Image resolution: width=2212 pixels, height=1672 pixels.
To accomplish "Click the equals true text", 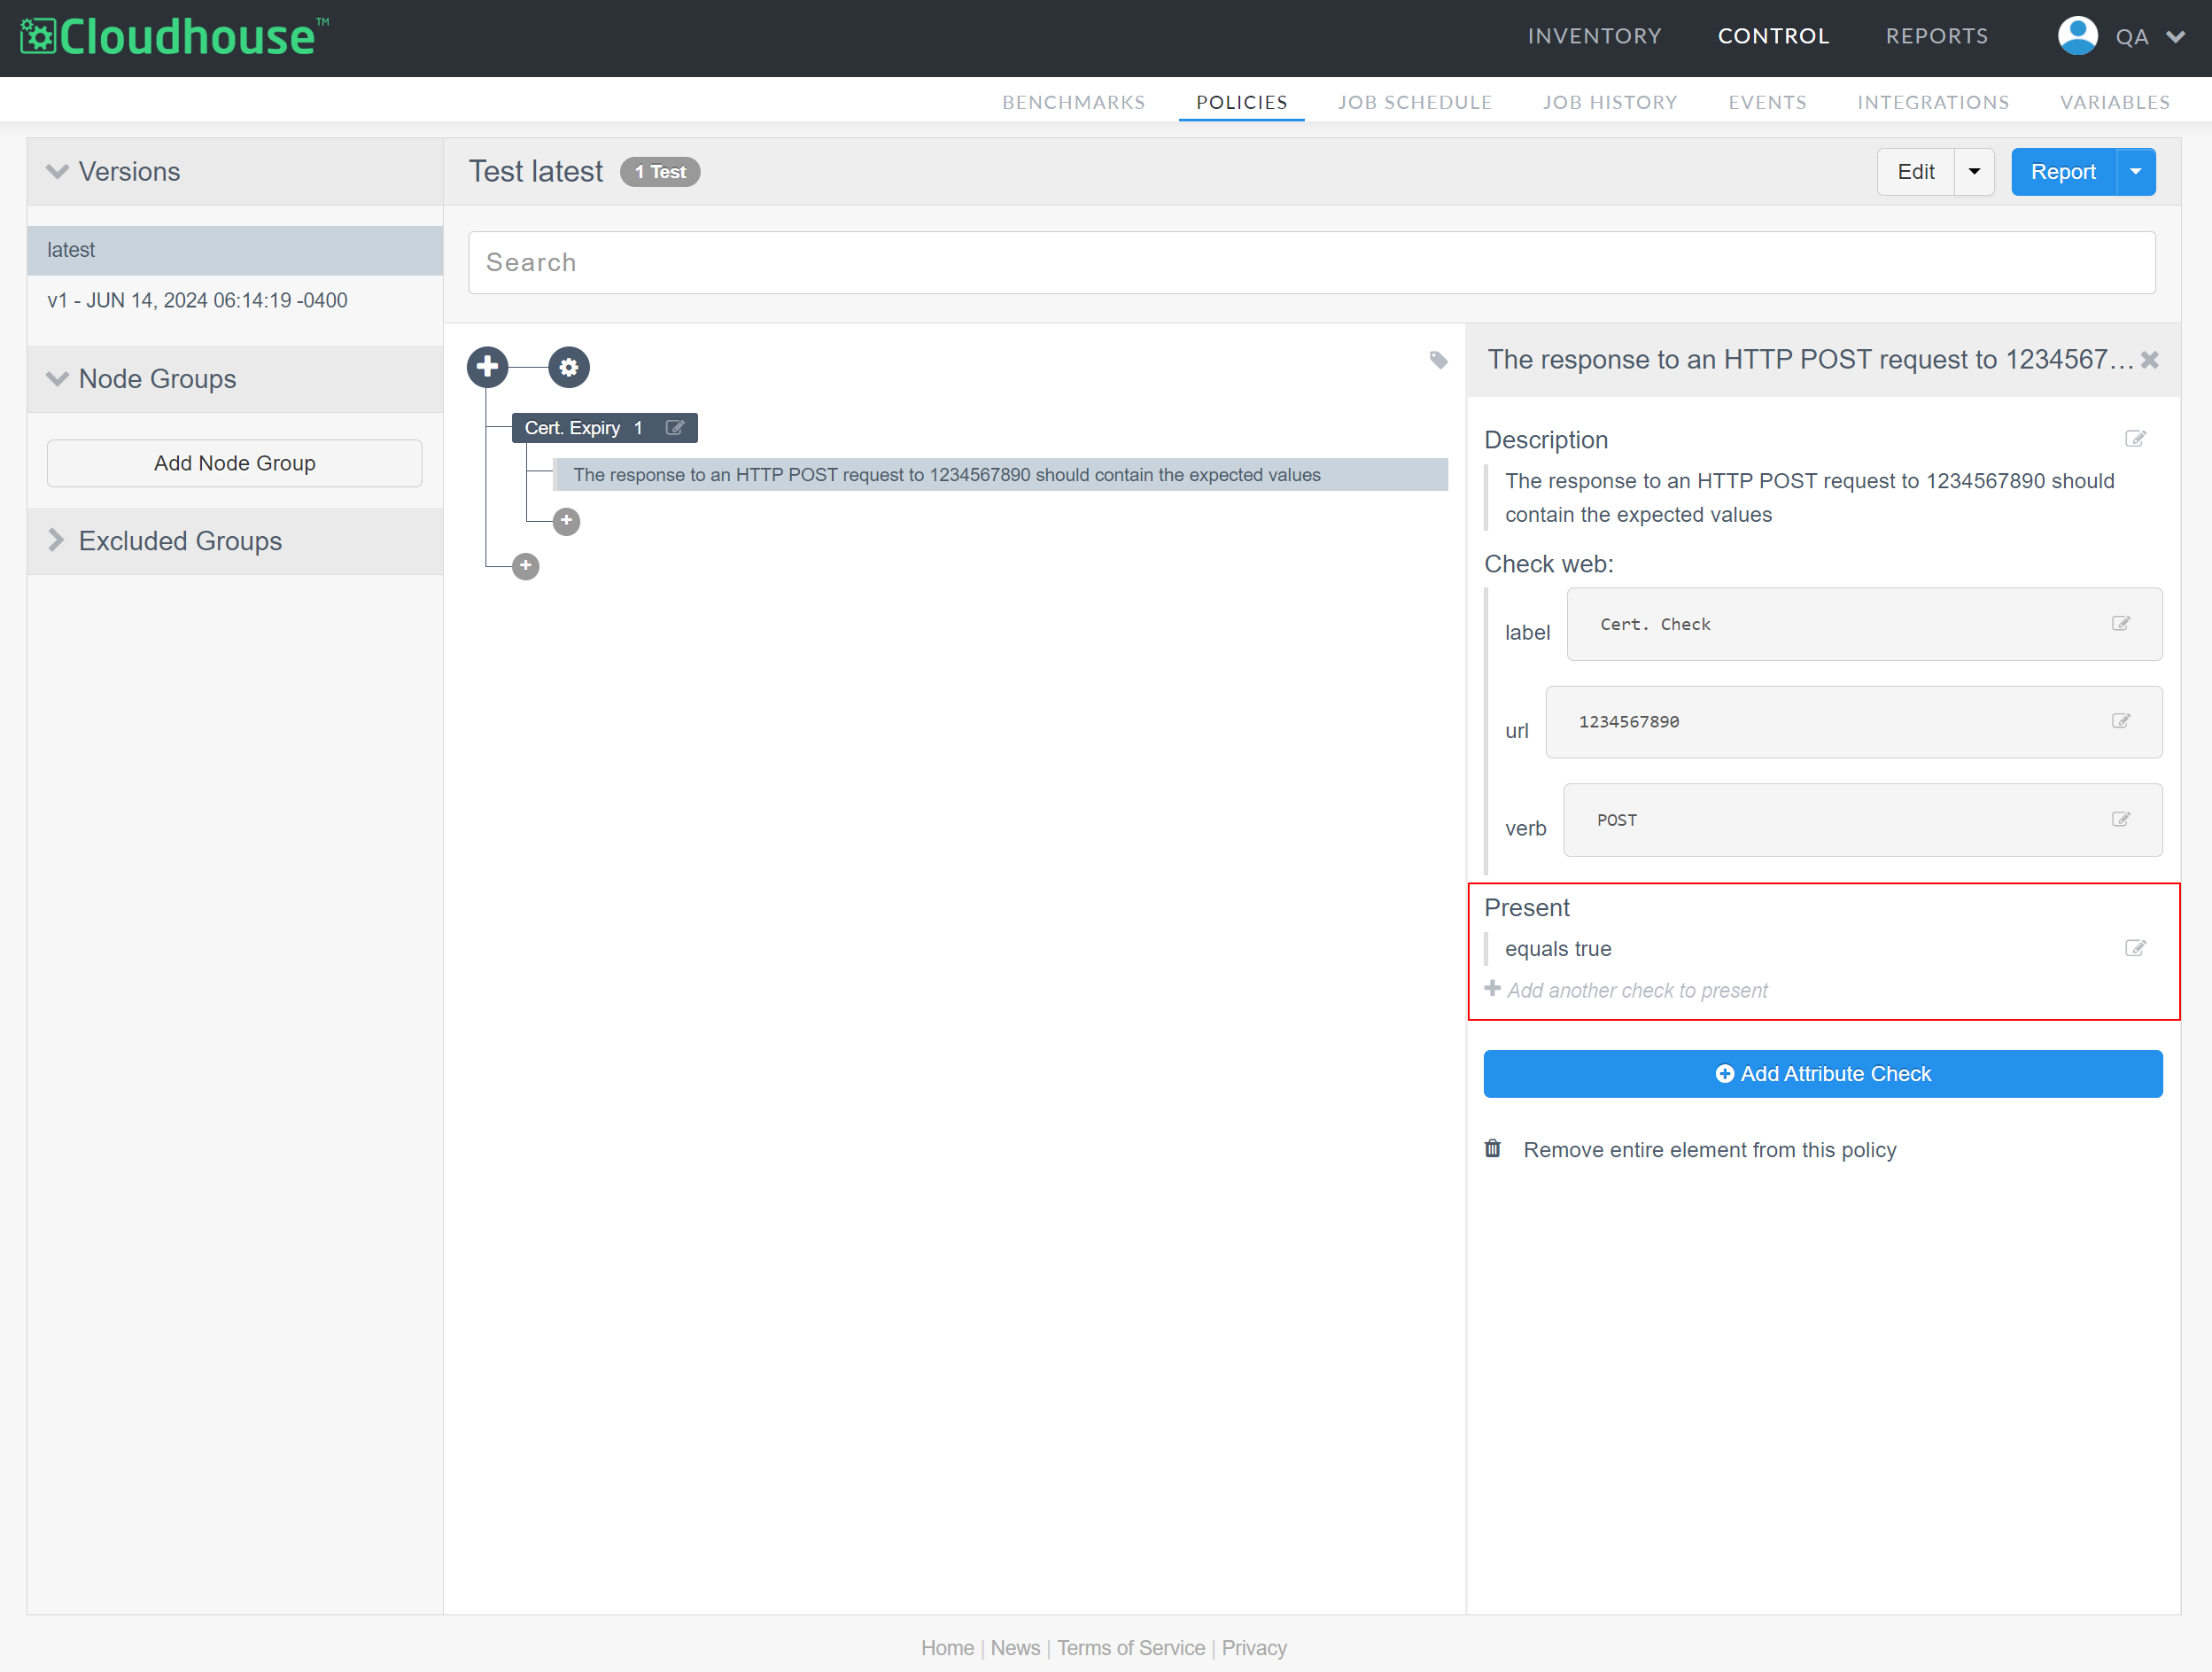I will pos(1558,948).
